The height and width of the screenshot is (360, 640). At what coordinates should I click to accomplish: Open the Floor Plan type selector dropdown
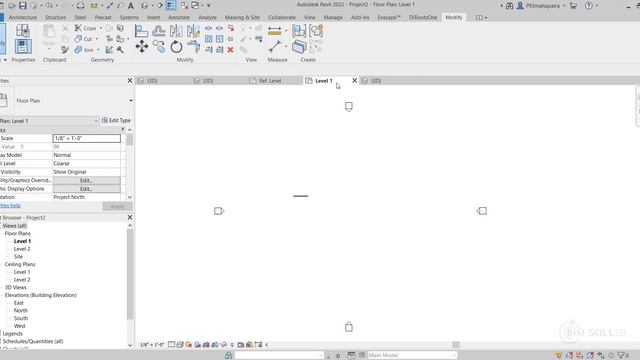[x=131, y=101]
